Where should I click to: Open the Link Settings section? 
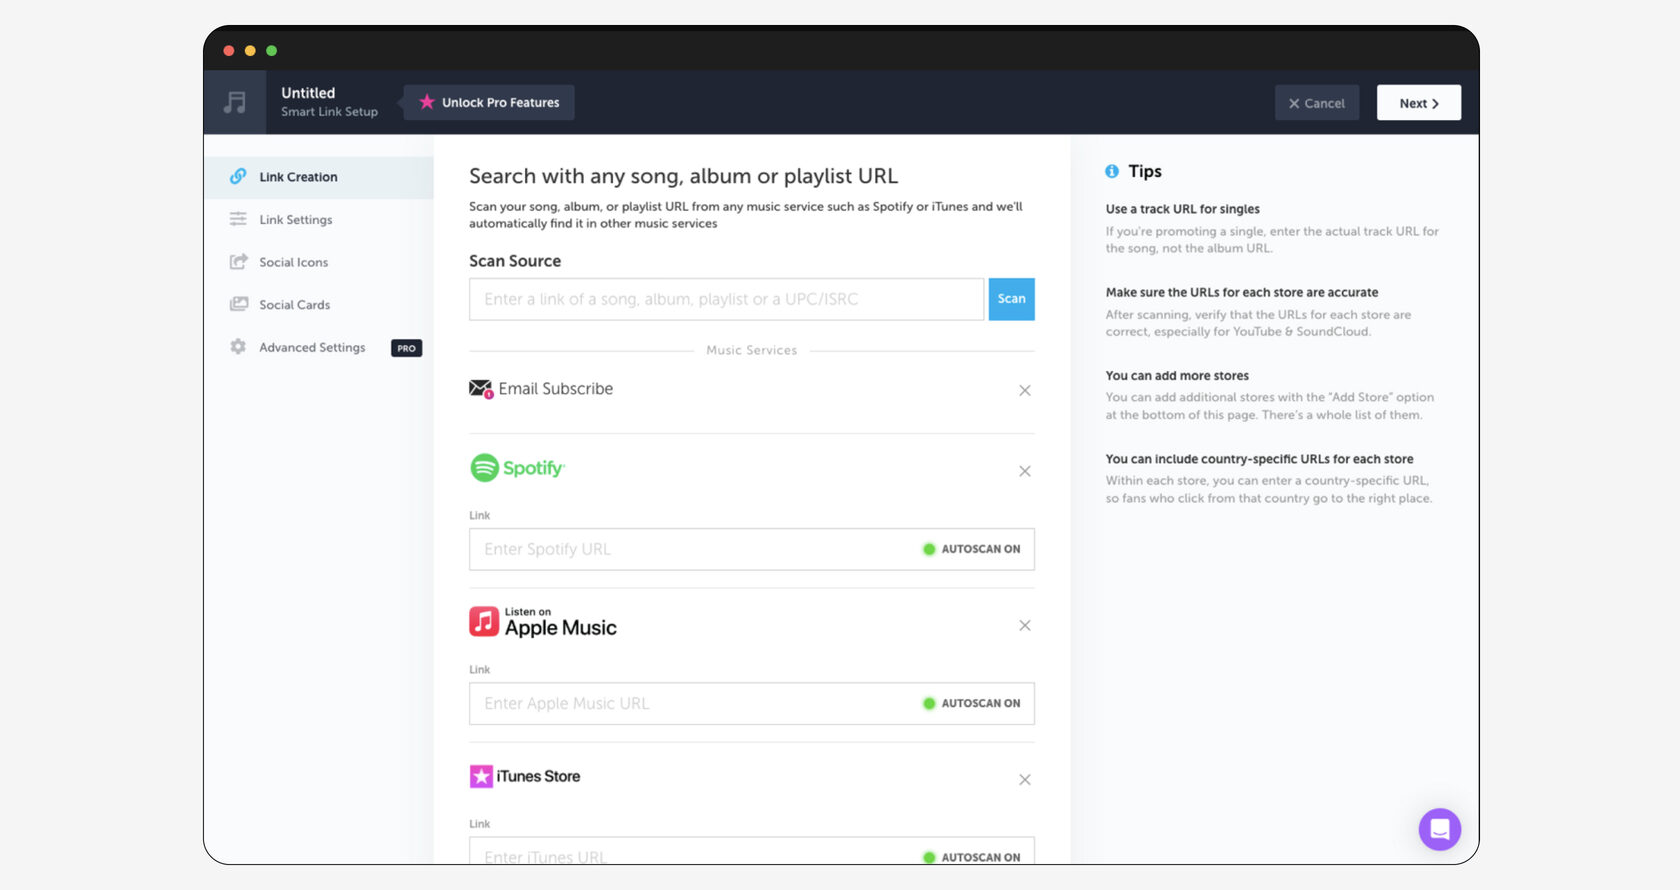click(295, 220)
